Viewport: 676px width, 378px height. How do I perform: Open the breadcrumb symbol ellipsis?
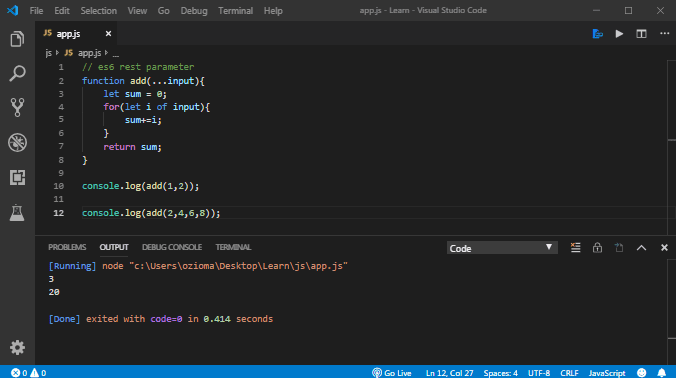(116, 53)
